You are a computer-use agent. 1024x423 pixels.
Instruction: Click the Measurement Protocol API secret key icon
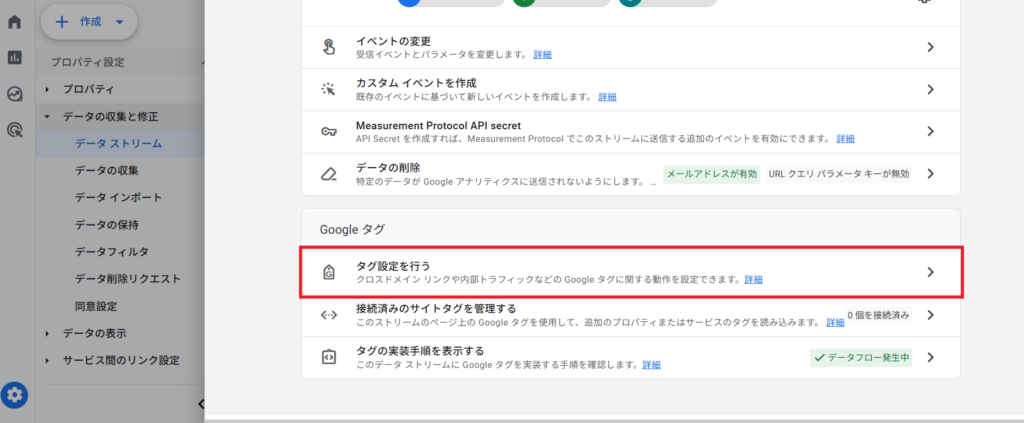329,131
